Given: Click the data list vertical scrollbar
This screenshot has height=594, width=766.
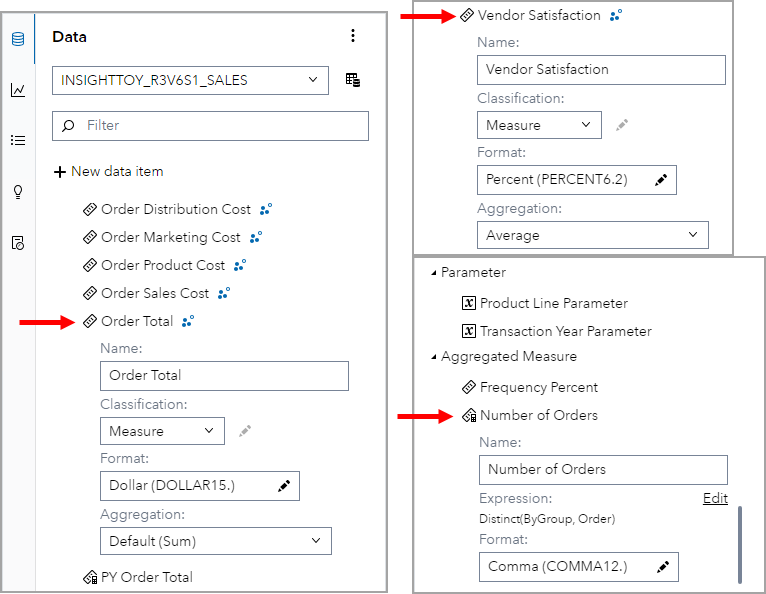Looking at the screenshot, I should (740, 543).
